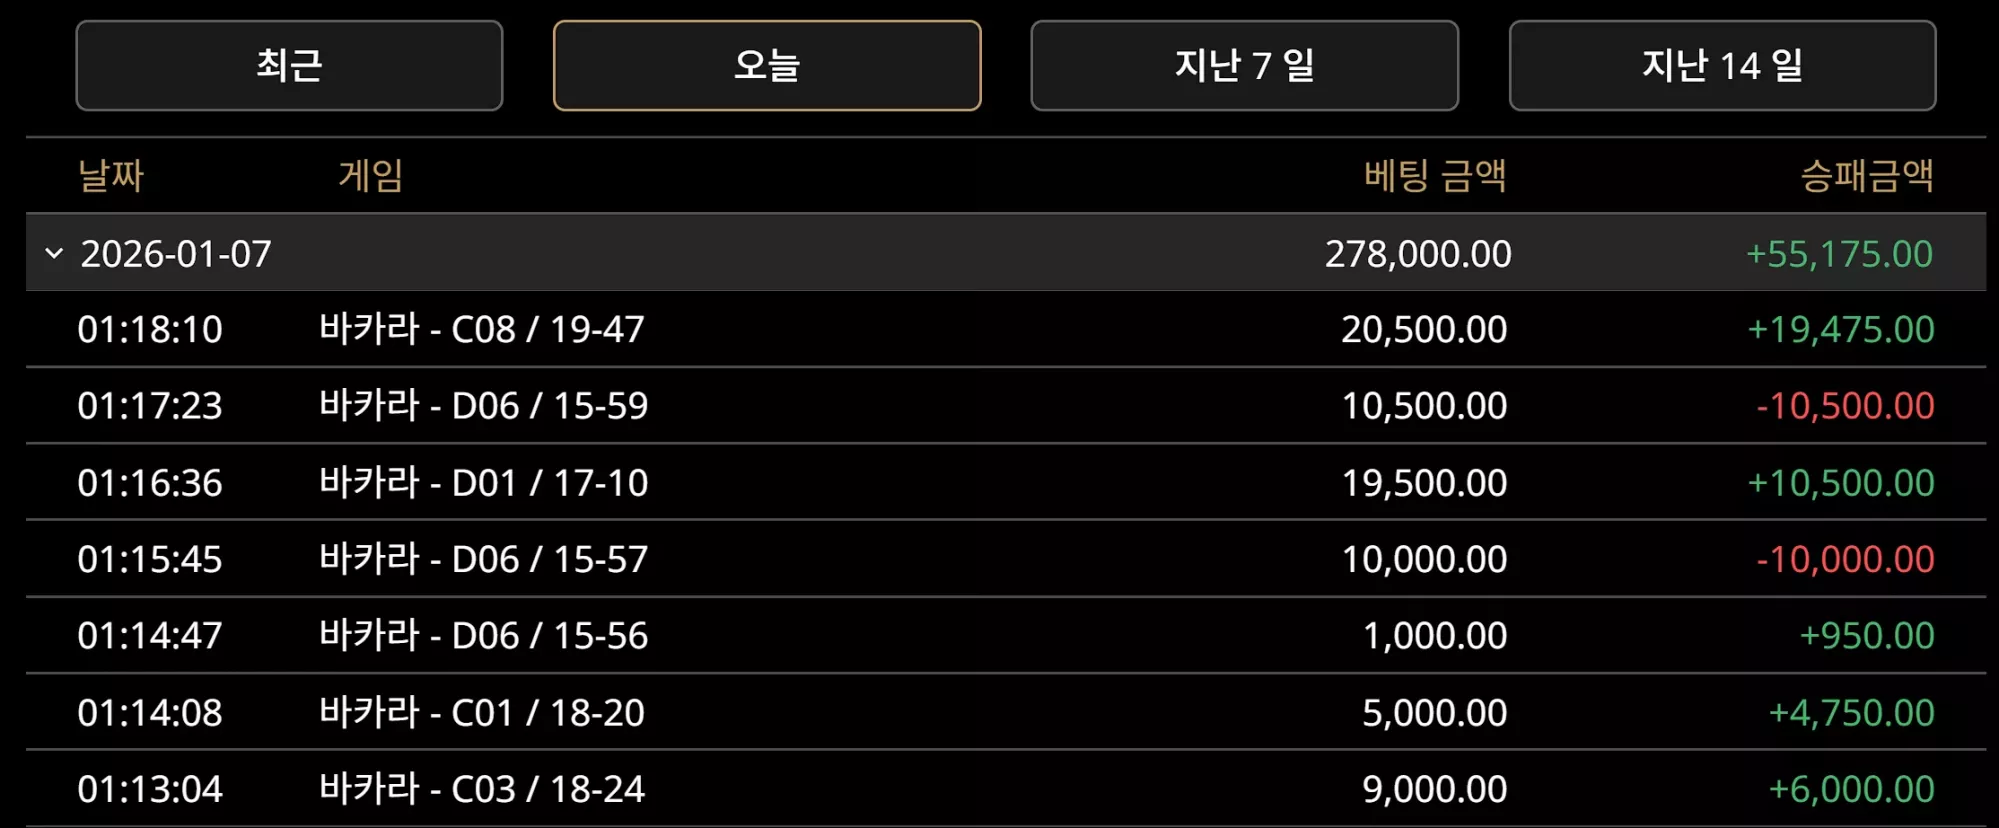This screenshot has height=828, width=1999.
Task: Select the 바카라 - D01 / 17-10 row
Action: click(x=1006, y=483)
